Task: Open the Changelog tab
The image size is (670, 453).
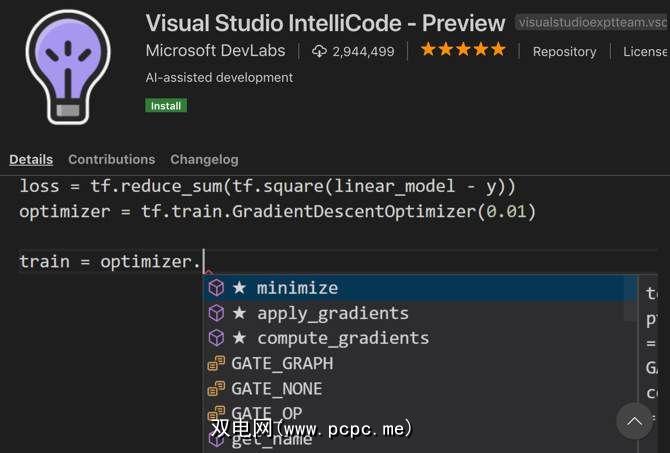Action: 204,159
